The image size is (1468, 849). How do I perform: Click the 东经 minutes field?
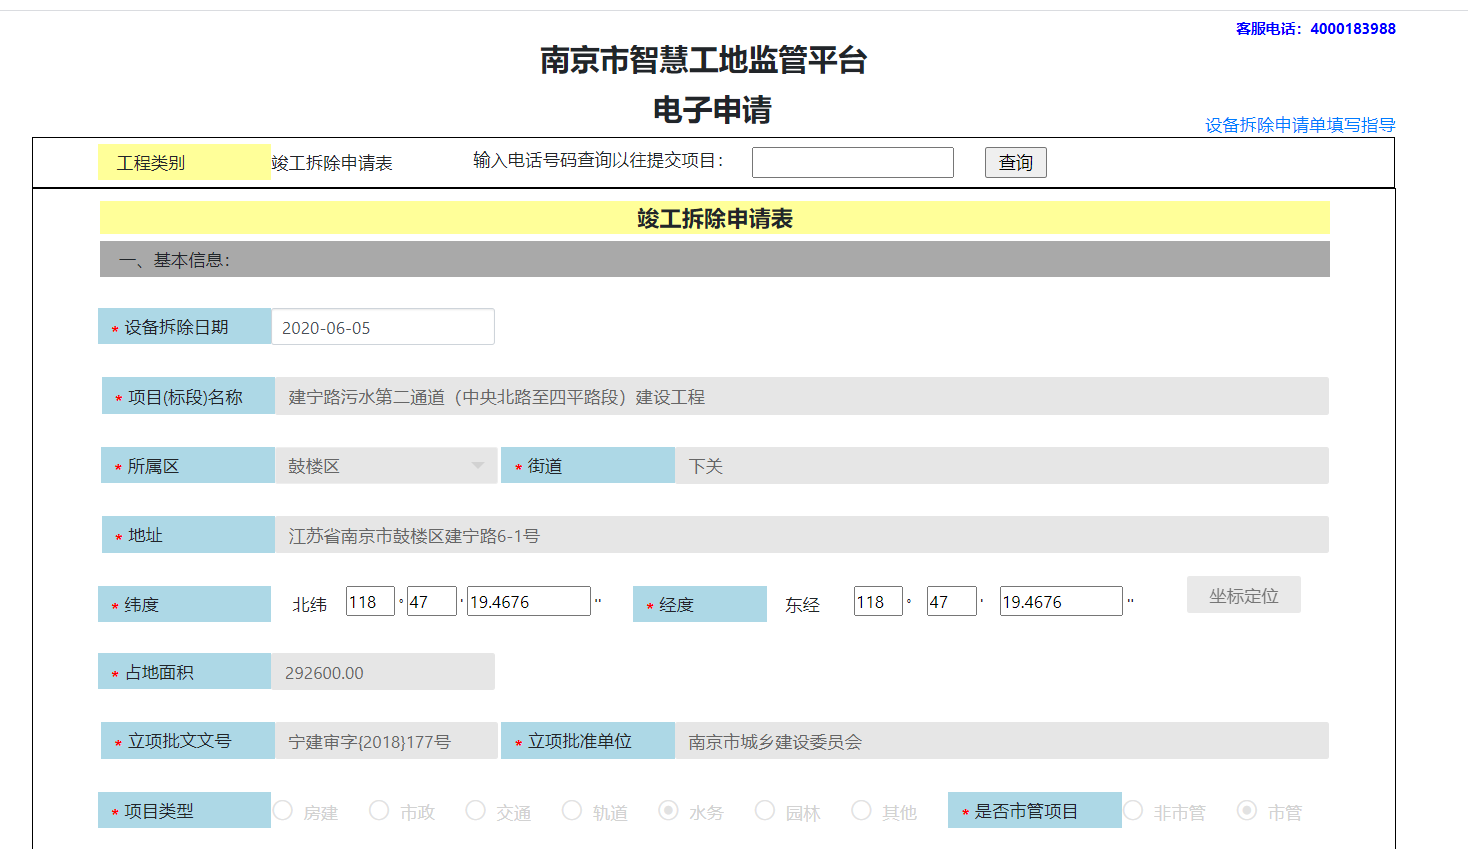pyautogui.click(x=952, y=601)
